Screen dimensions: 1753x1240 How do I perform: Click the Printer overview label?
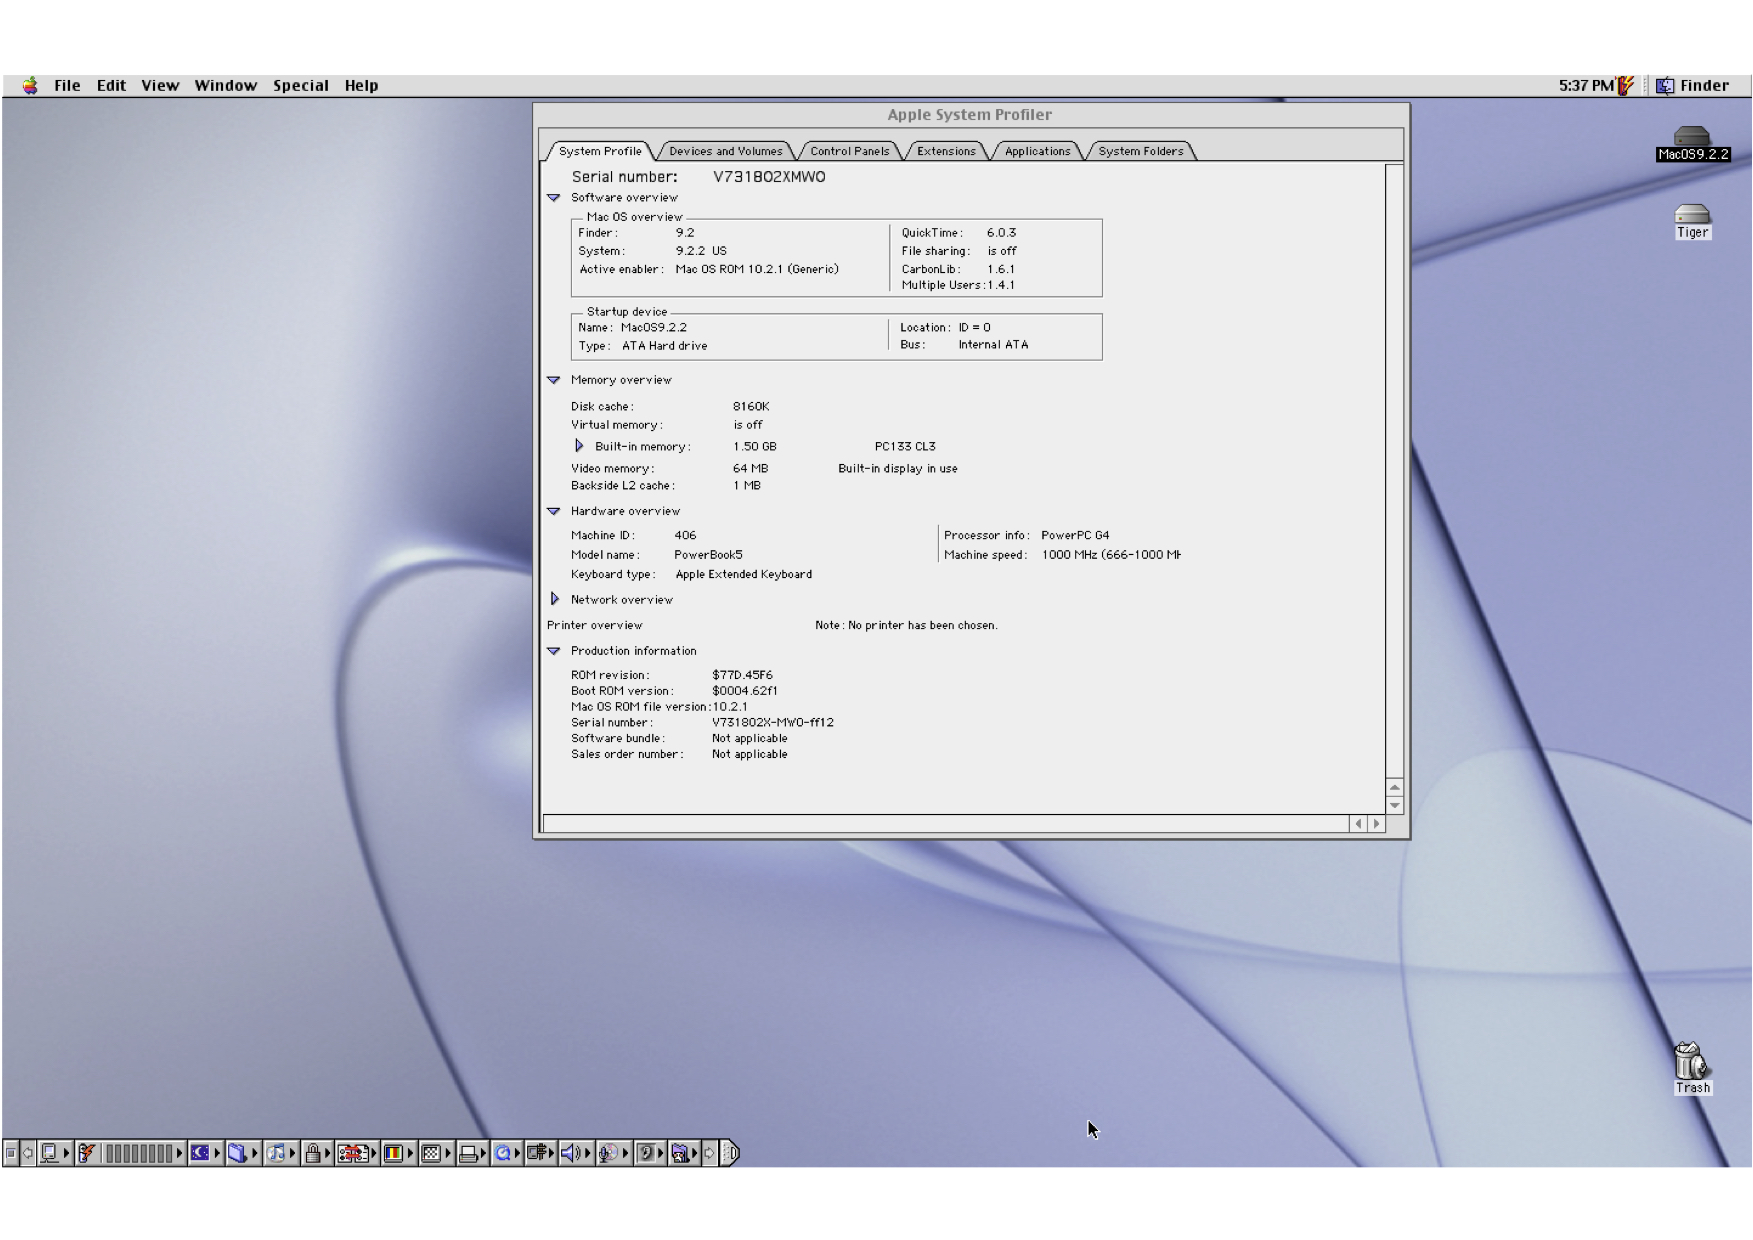coord(594,625)
